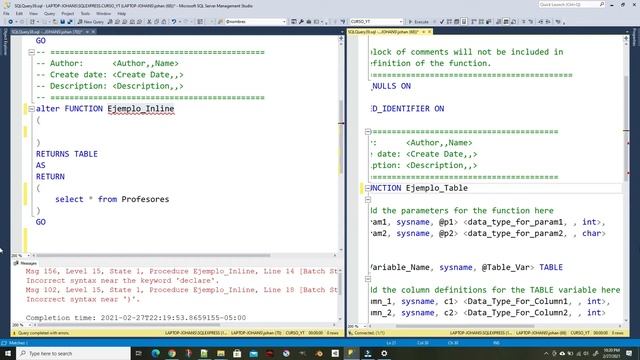Click the Profesores table name in the query
Screen dimensions: 640x360
pos(145,199)
